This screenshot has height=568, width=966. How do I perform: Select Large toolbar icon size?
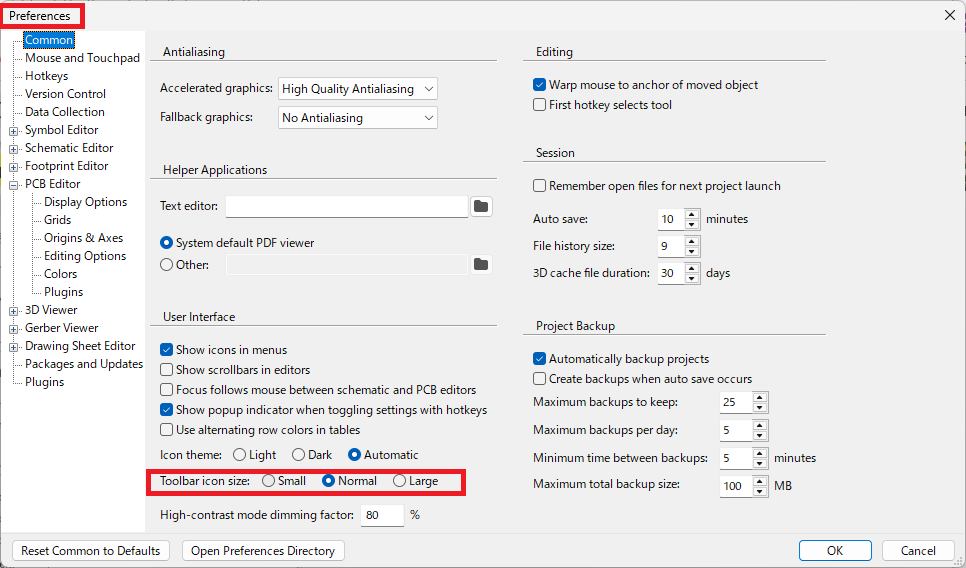(400, 481)
